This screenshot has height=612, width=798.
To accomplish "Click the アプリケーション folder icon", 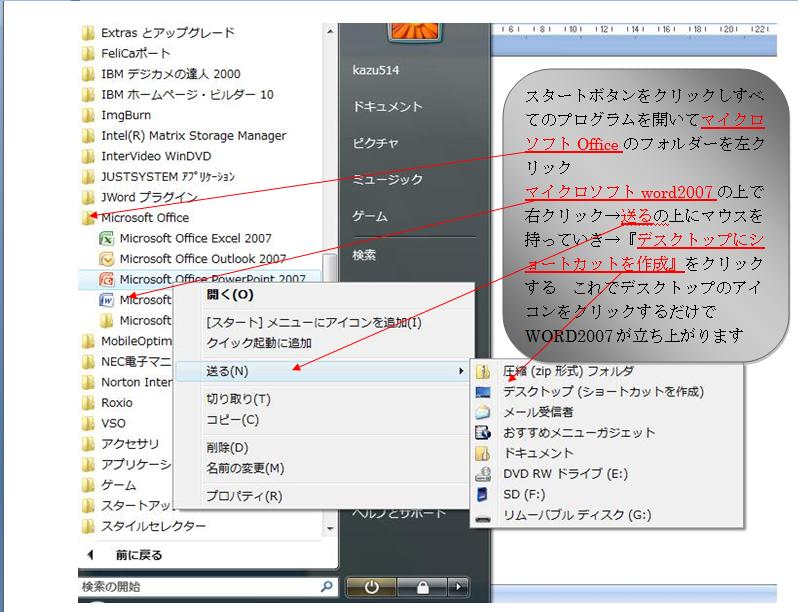I will click(88, 464).
